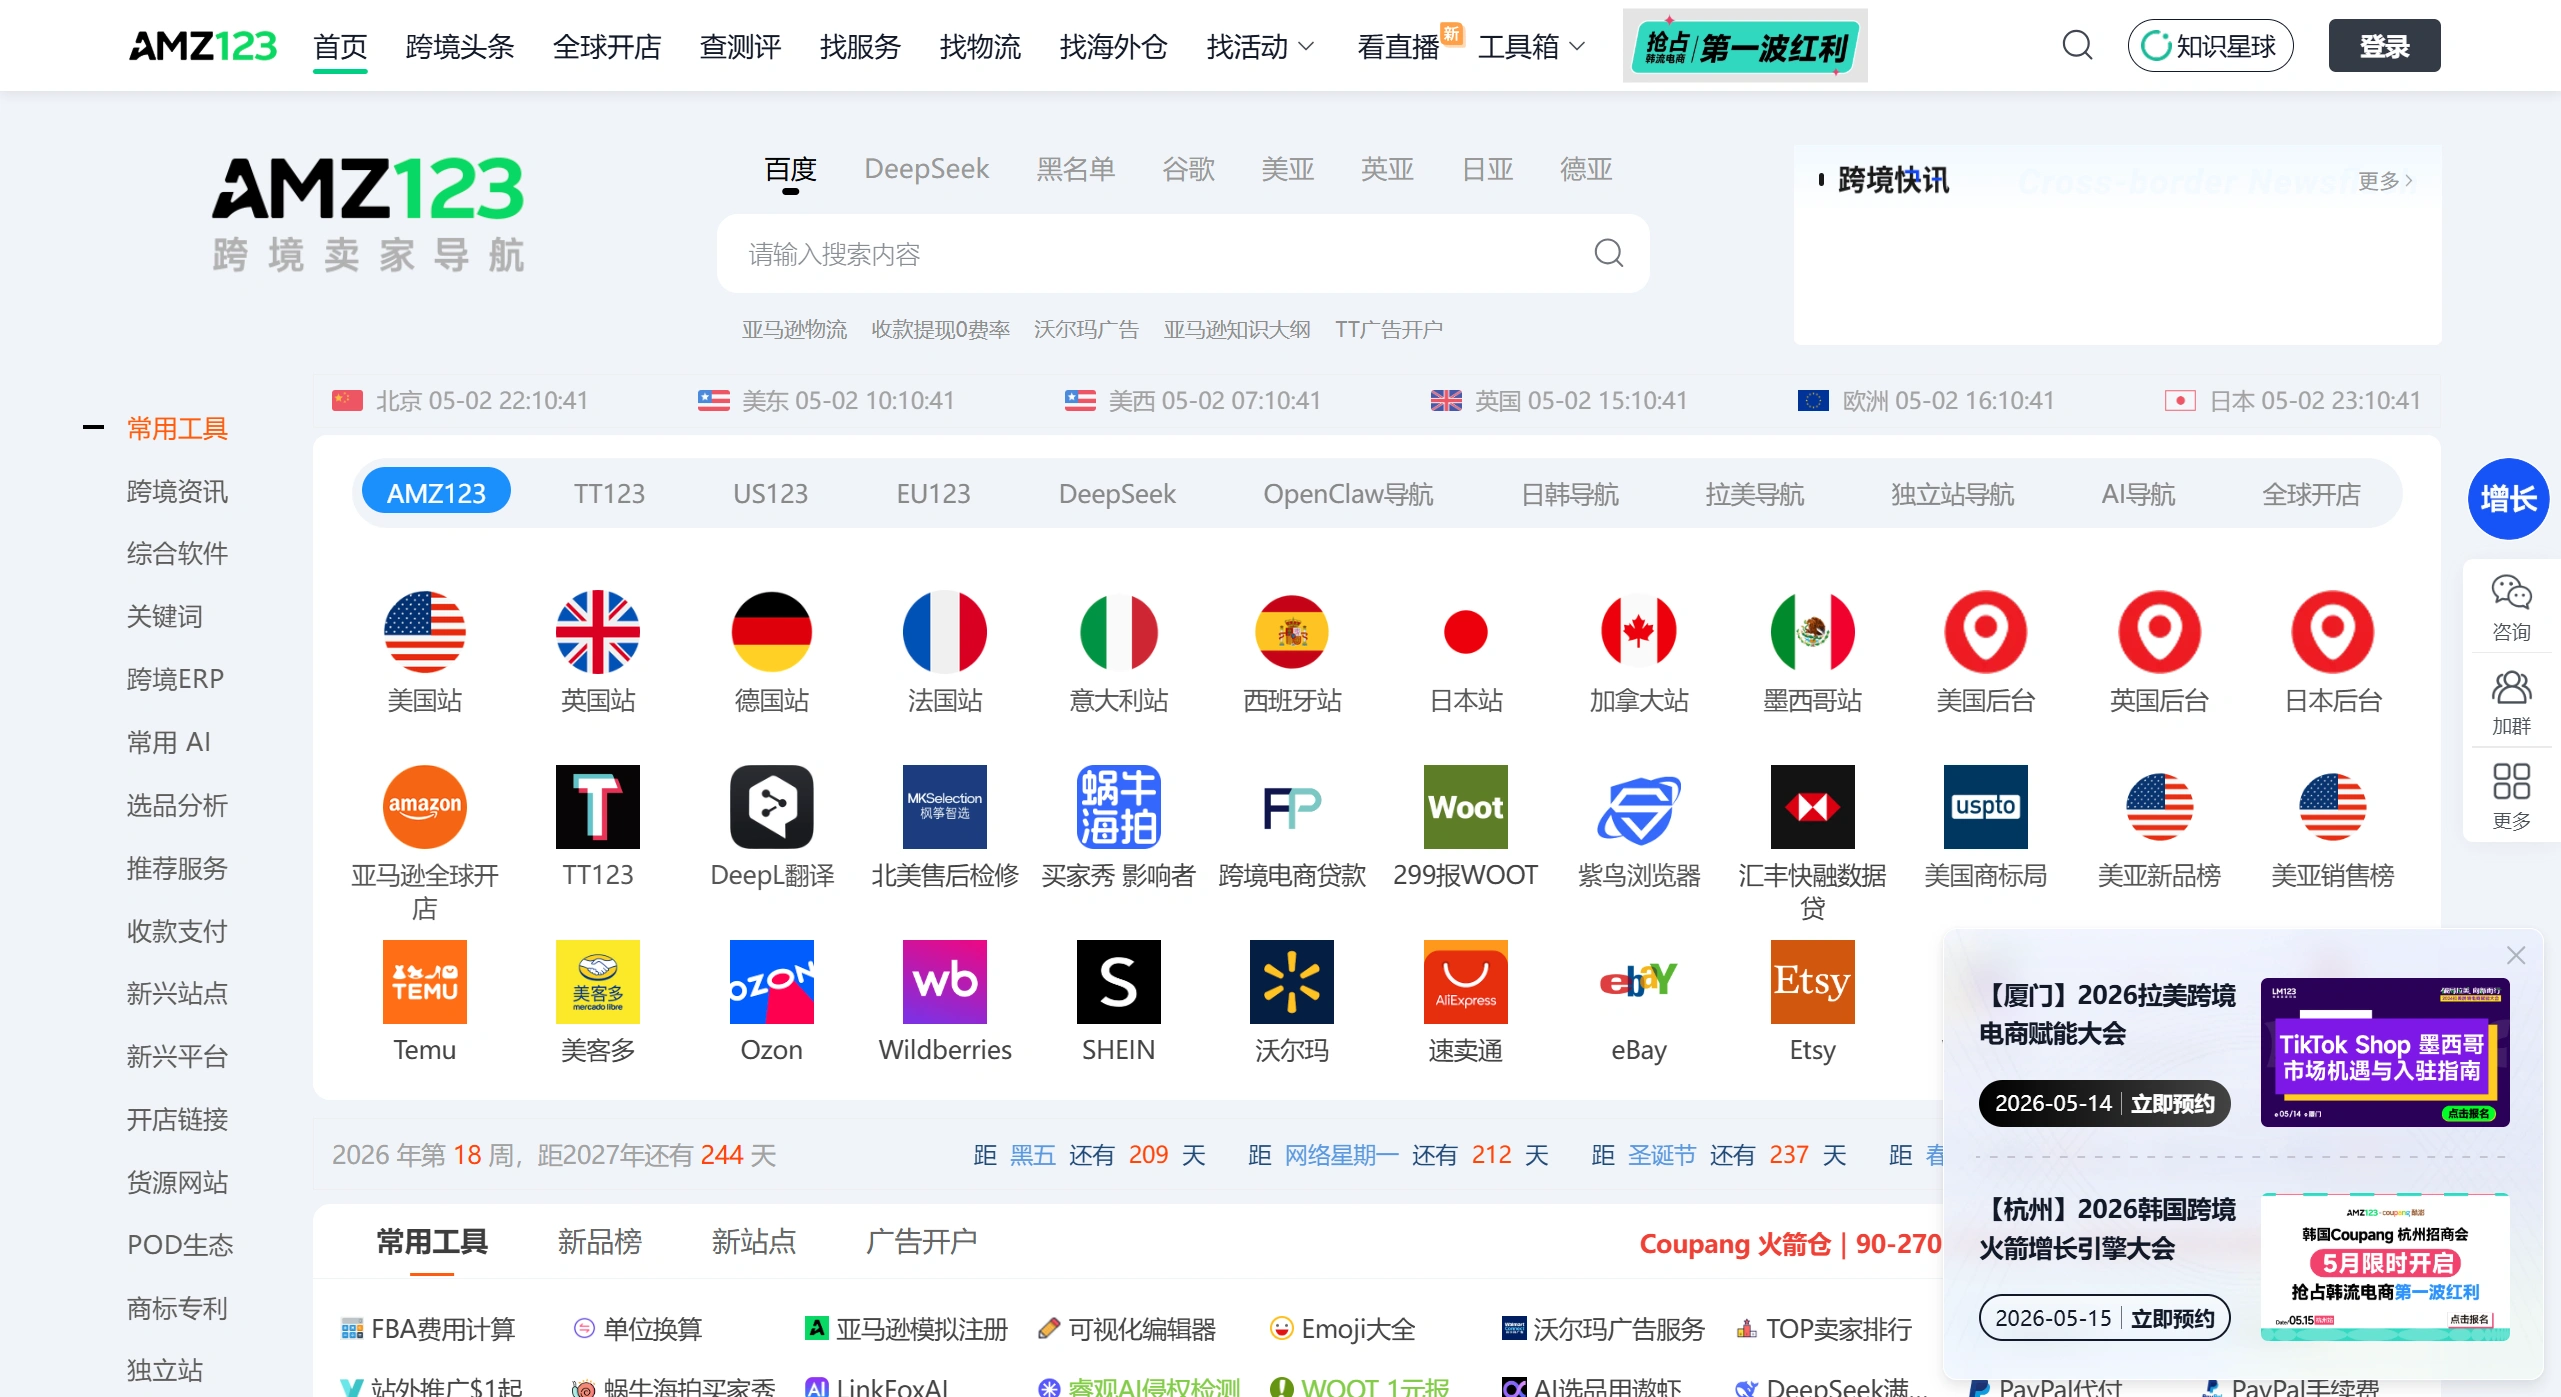The height and width of the screenshot is (1397, 2561).
Task: Click the 亚马逊物流 hot search link
Action: [794, 329]
